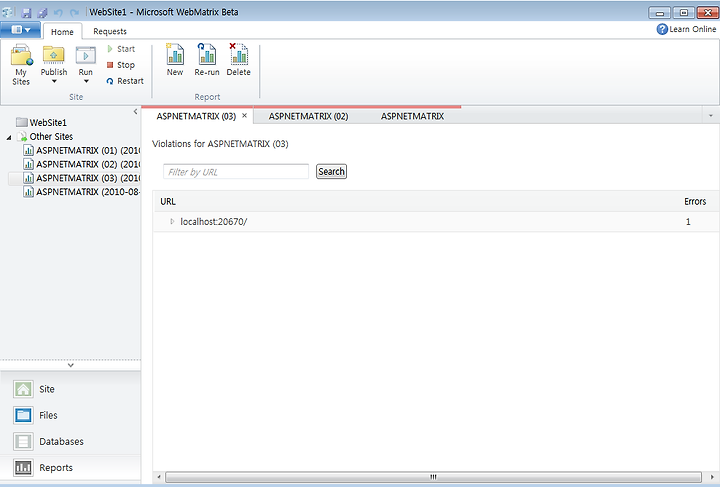The image size is (720, 487).
Task: Delete the report
Action: [238, 60]
